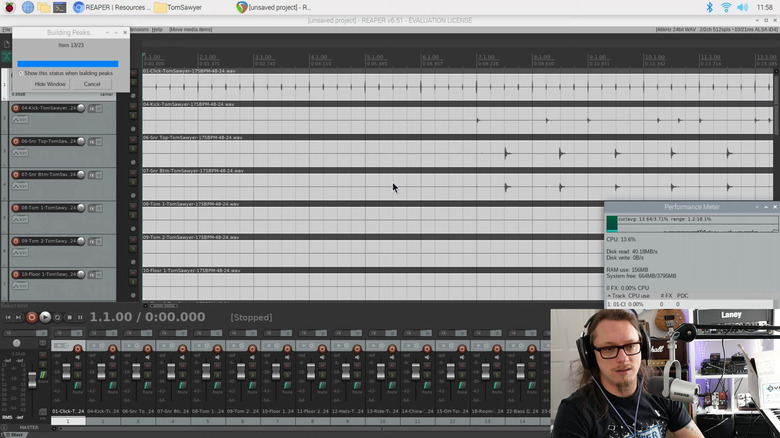Switch to REAPER Resources browser taskbar window
Image resolution: width=780 pixels, height=438 pixels.
112,7
